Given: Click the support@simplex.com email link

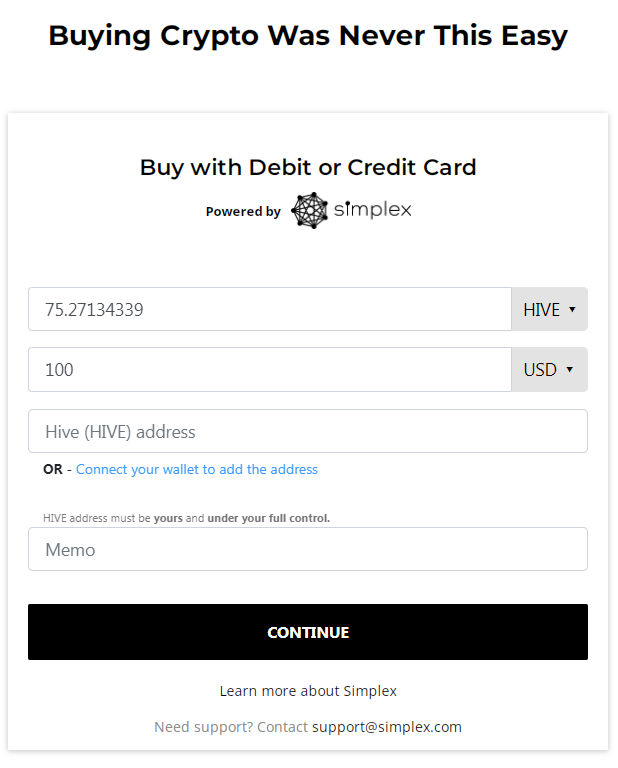Looking at the screenshot, I should (387, 727).
